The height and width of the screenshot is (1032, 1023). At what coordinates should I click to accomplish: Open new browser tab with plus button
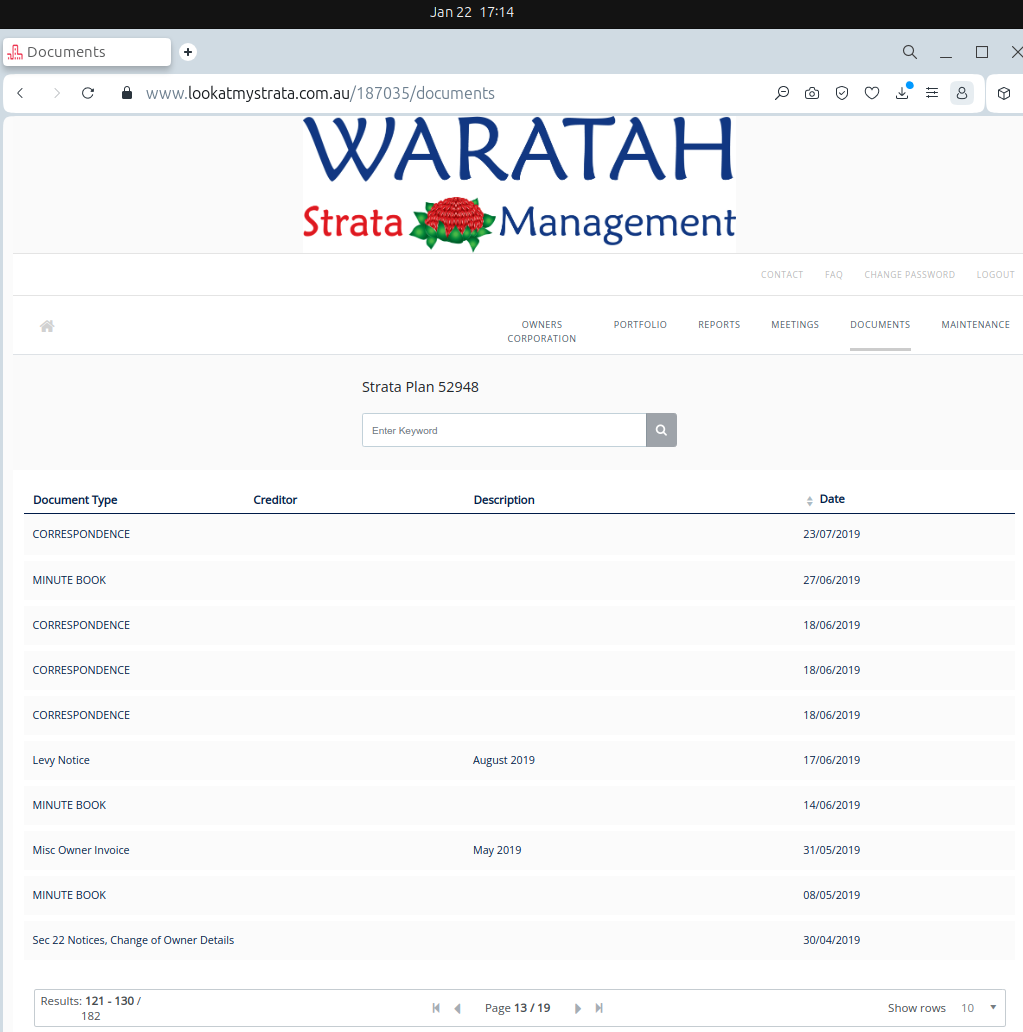(188, 51)
